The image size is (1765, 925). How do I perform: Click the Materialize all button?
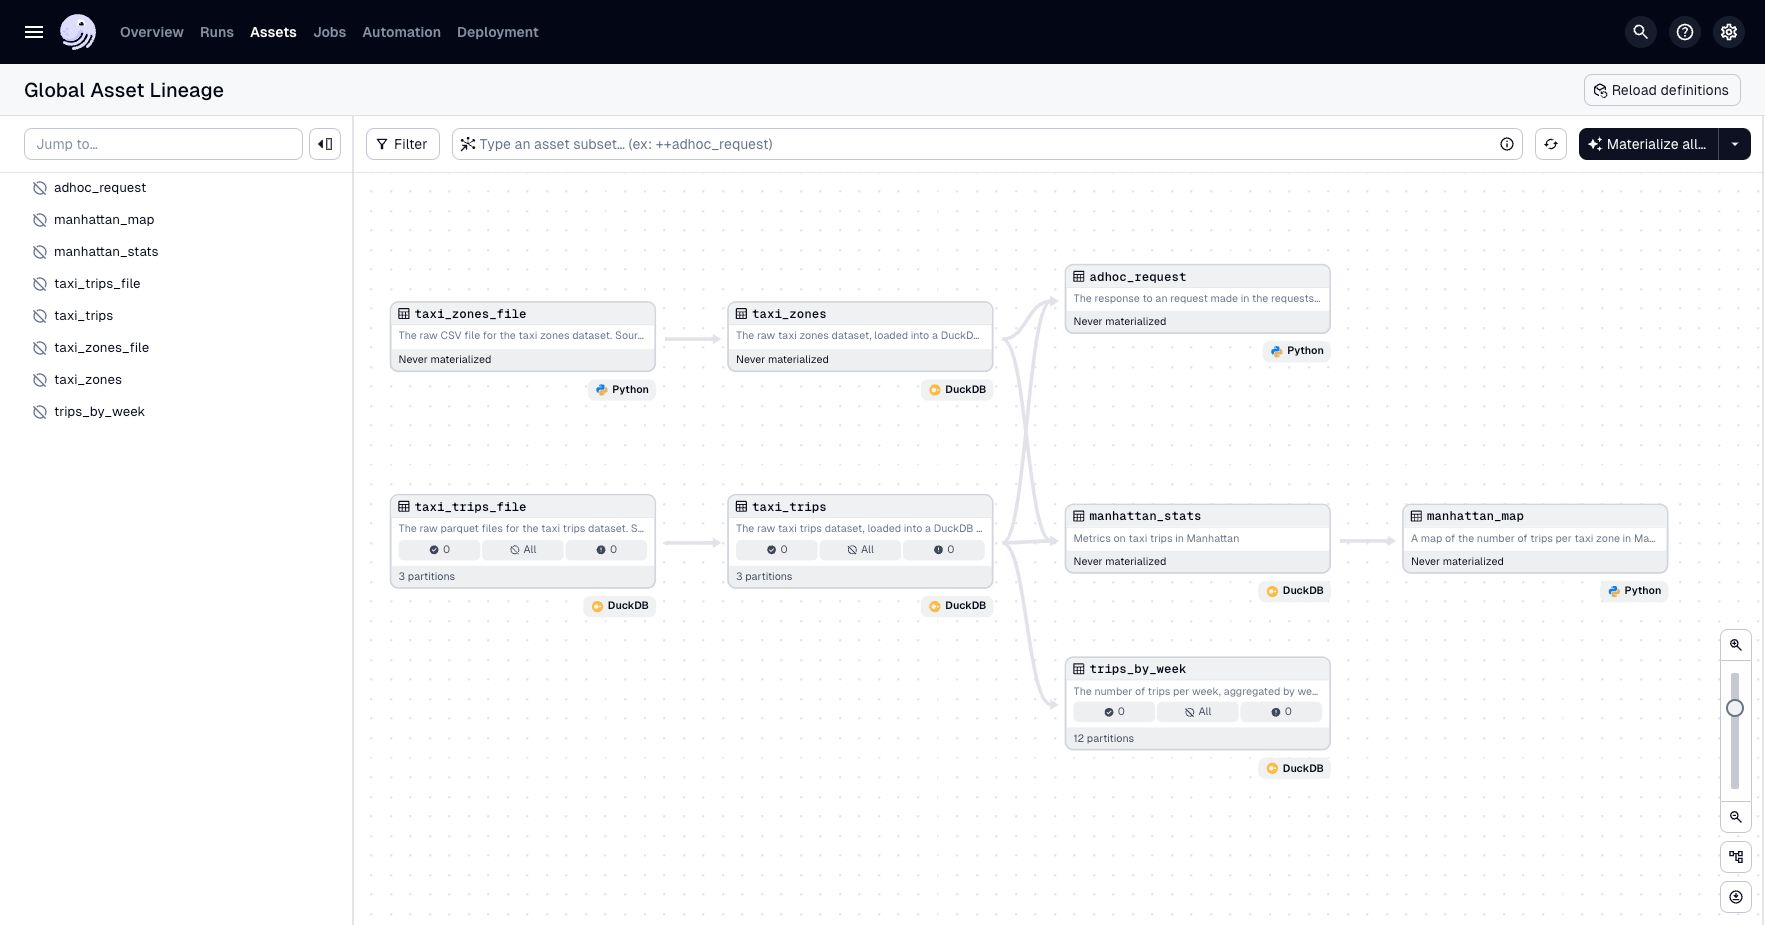pyautogui.click(x=1647, y=144)
